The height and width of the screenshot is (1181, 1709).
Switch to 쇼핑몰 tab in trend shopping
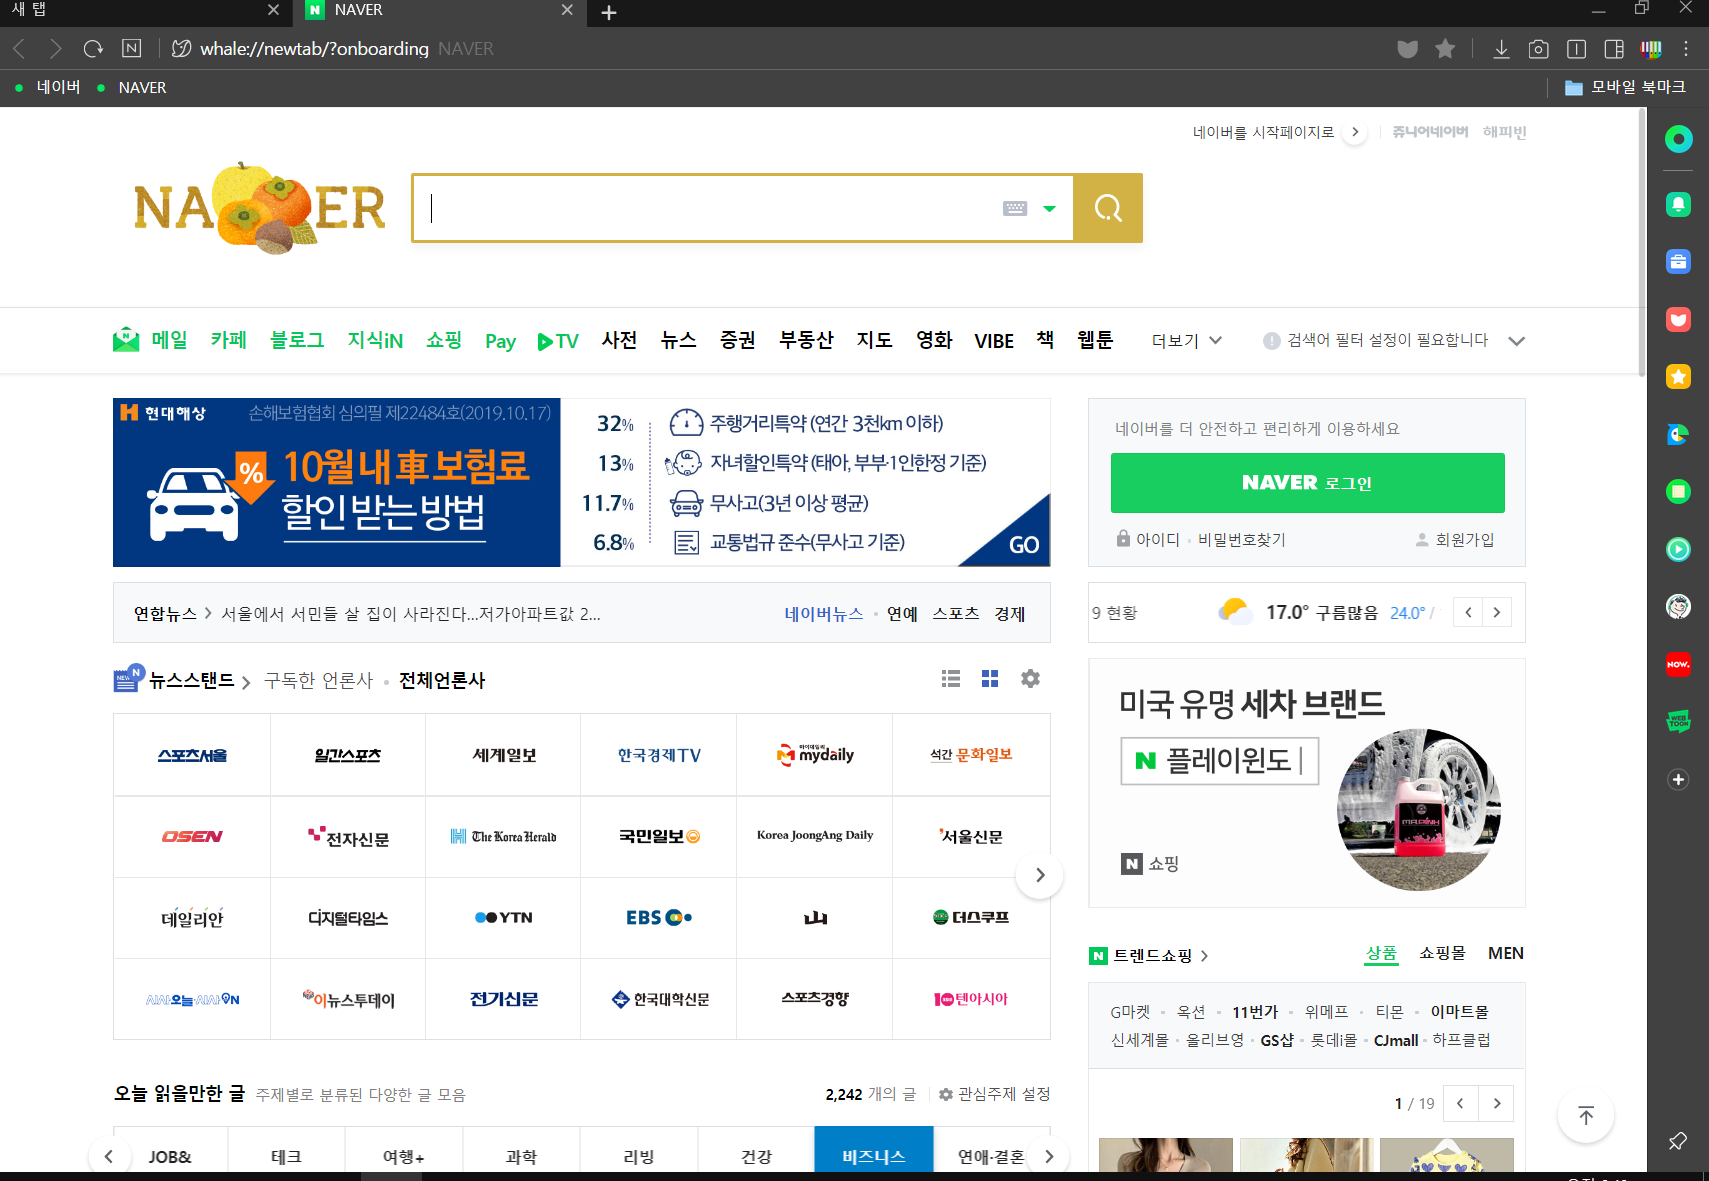click(x=1442, y=953)
